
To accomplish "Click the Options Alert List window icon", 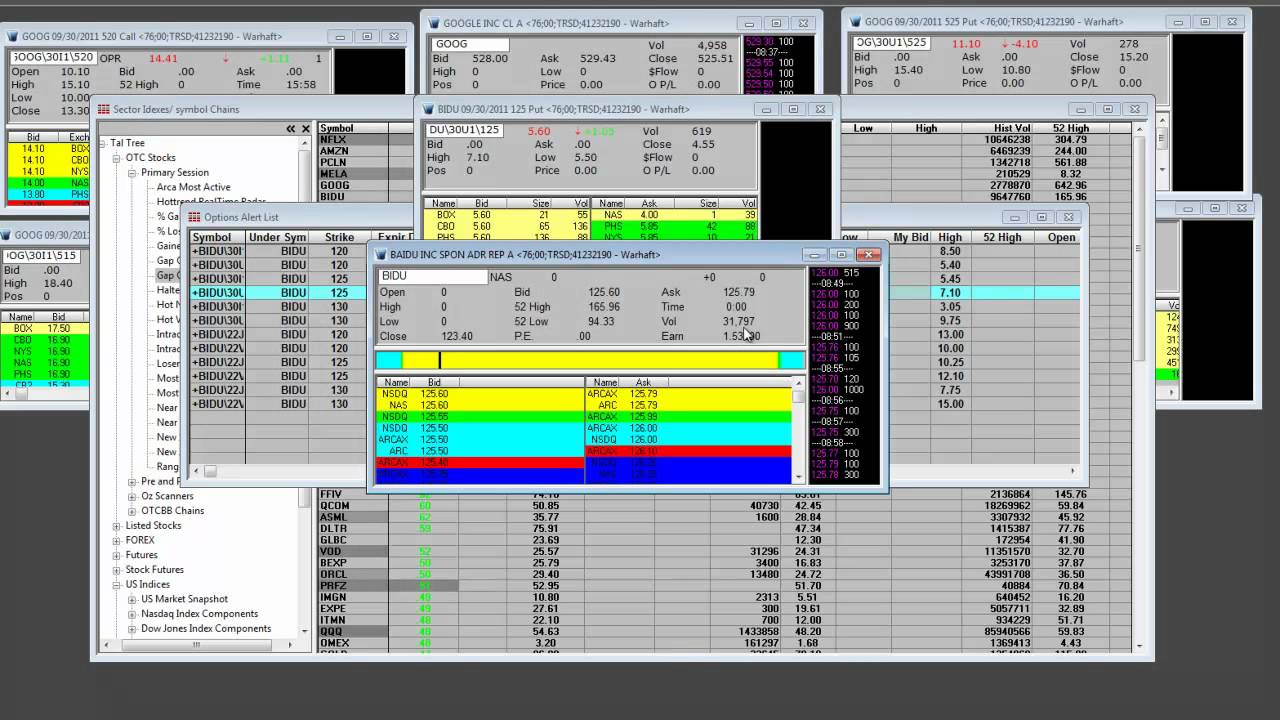I will [x=195, y=217].
